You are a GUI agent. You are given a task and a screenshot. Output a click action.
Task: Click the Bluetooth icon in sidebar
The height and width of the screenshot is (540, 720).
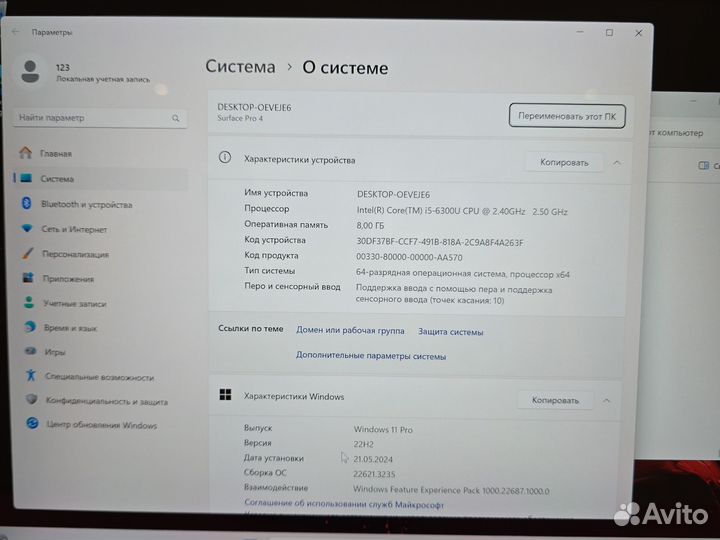click(x=27, y=203)
